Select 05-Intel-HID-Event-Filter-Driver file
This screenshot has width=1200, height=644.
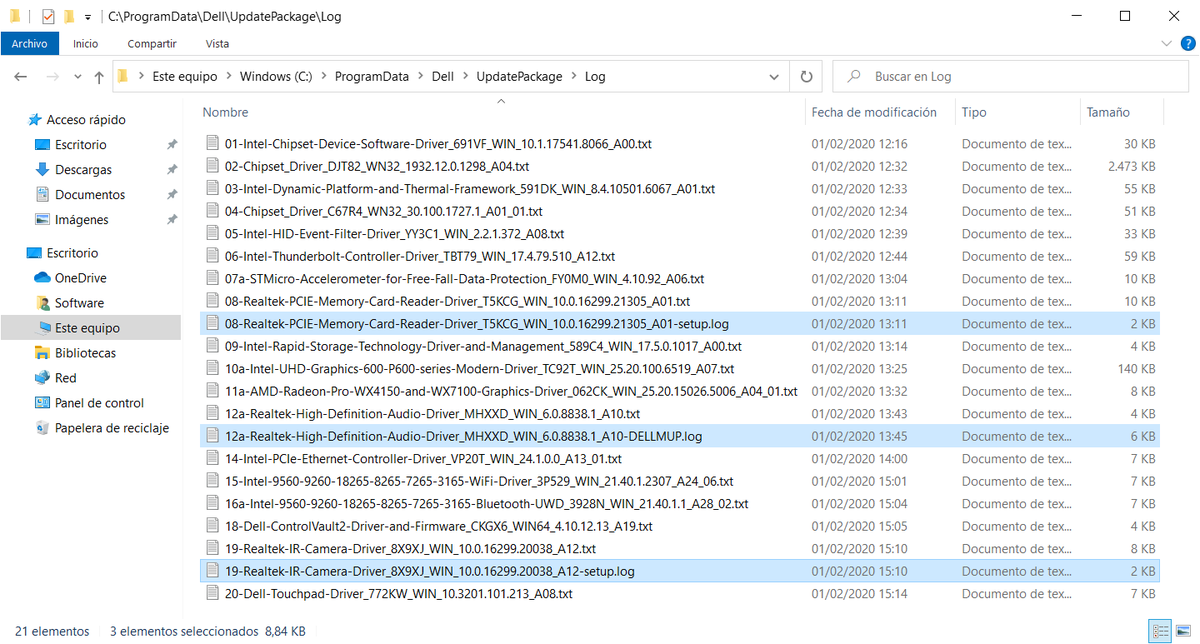[x=680, y=234]
